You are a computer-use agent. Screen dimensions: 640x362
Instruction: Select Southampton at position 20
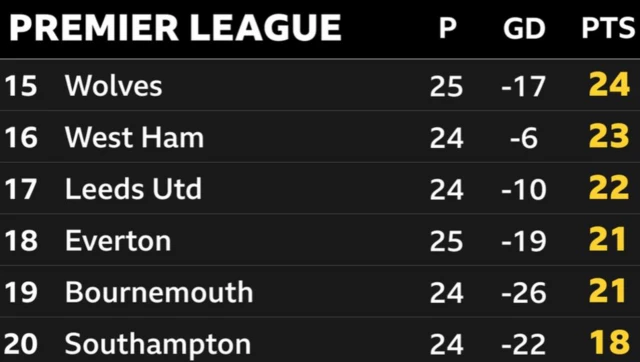point(158,344)
